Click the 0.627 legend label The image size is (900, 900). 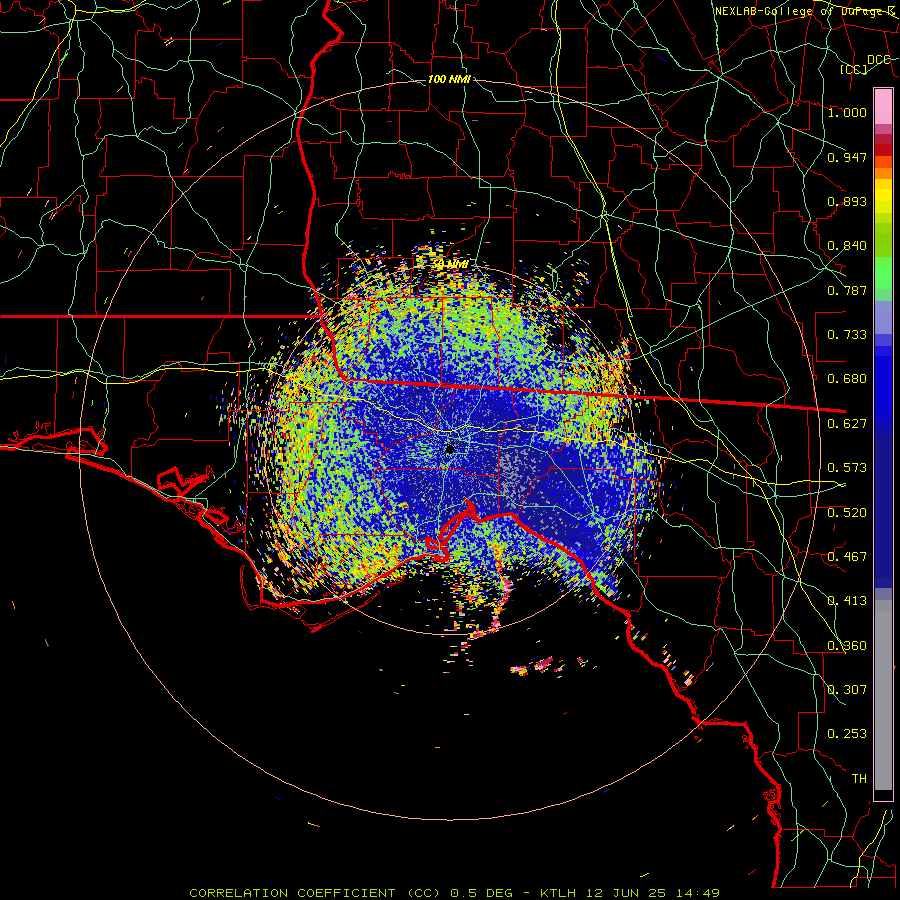[x=847, y=424]
